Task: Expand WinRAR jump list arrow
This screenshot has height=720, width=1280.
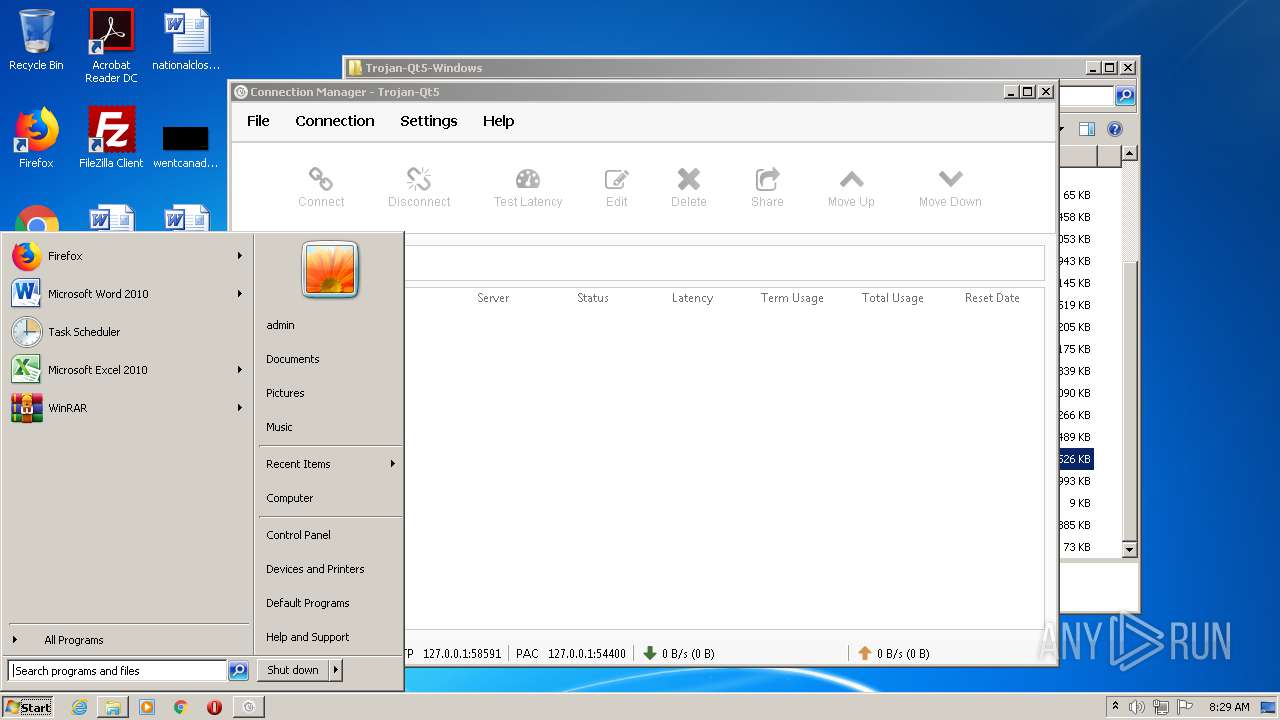Action: pos(240,408)
